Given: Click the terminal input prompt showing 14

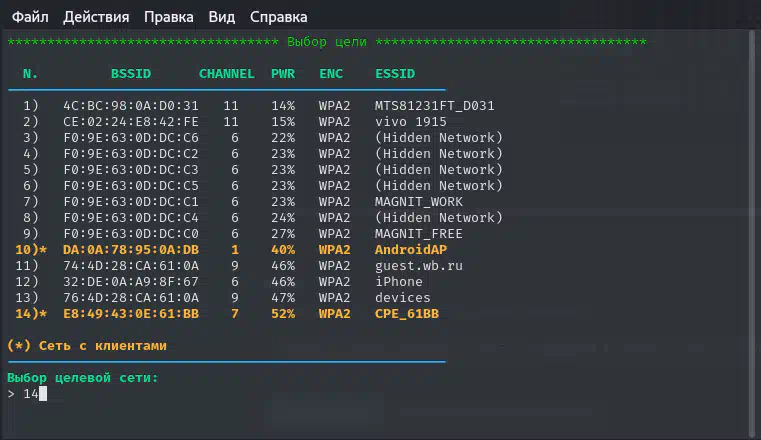Looking at the screenshot, I should tap(27, 393).
